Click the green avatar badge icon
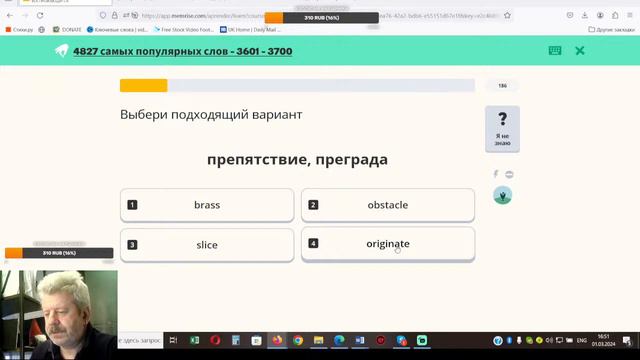This screenshot has height=360, width=640. [502, 195]
